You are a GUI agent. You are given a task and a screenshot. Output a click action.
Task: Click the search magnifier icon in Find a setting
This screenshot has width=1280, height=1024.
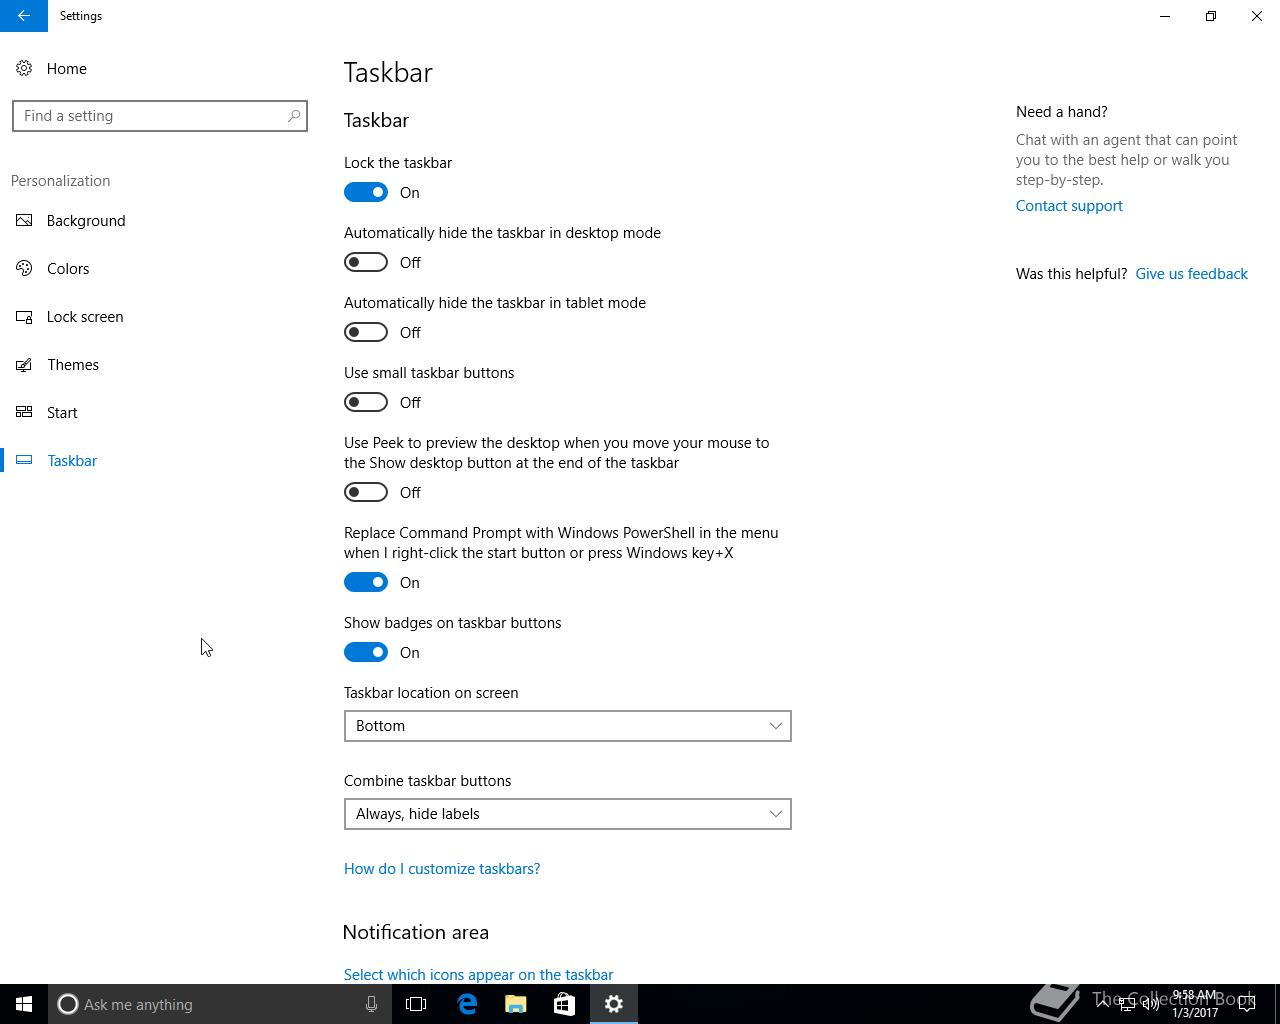pos(294,116)
